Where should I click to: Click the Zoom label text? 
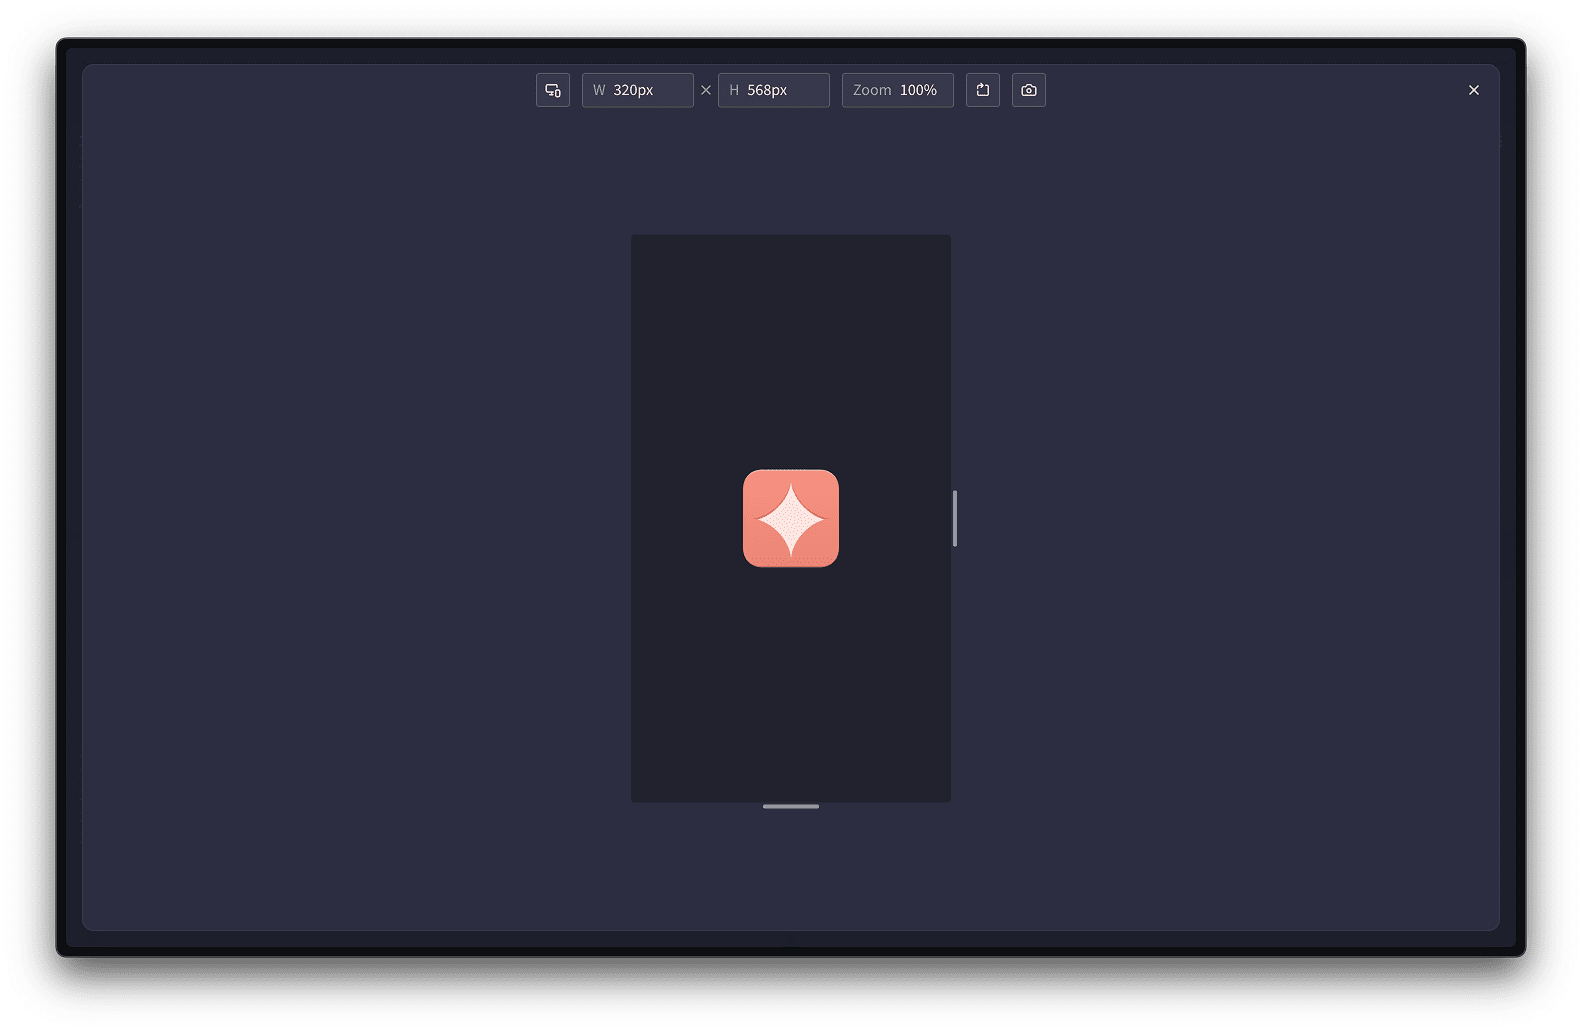pyautogui.click(x=872, y=90)
